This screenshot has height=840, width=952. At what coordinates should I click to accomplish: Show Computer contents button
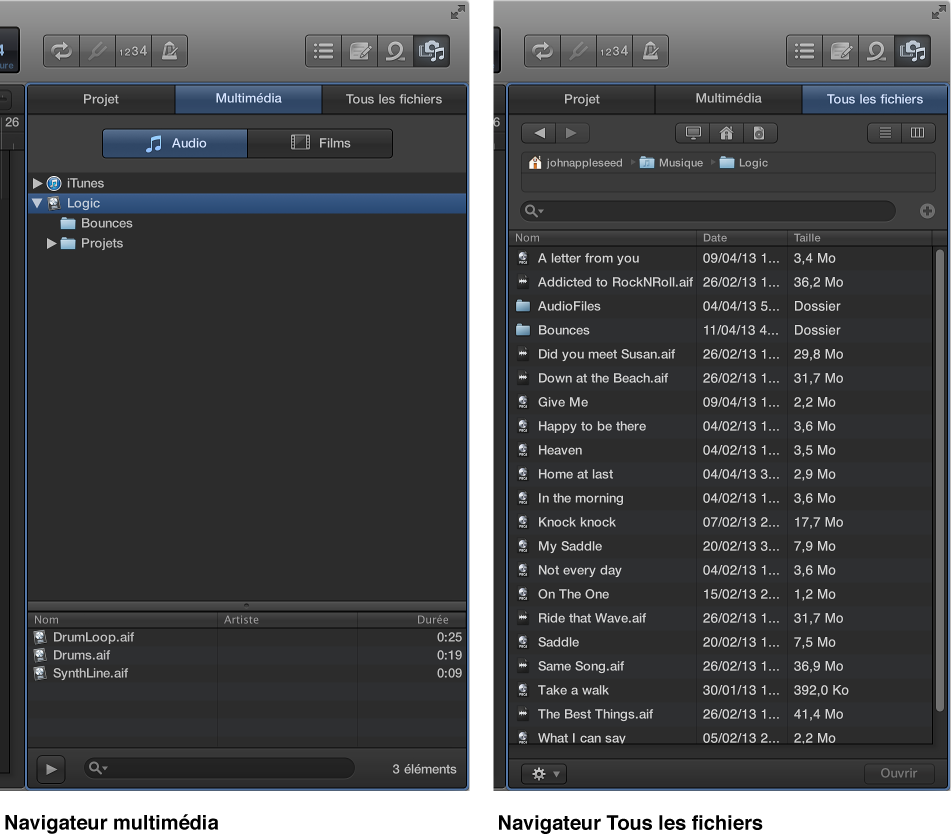(693, 133)
